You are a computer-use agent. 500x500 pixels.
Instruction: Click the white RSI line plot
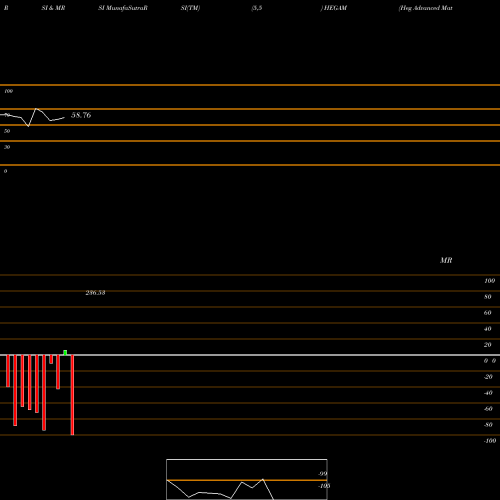point(33,117)
